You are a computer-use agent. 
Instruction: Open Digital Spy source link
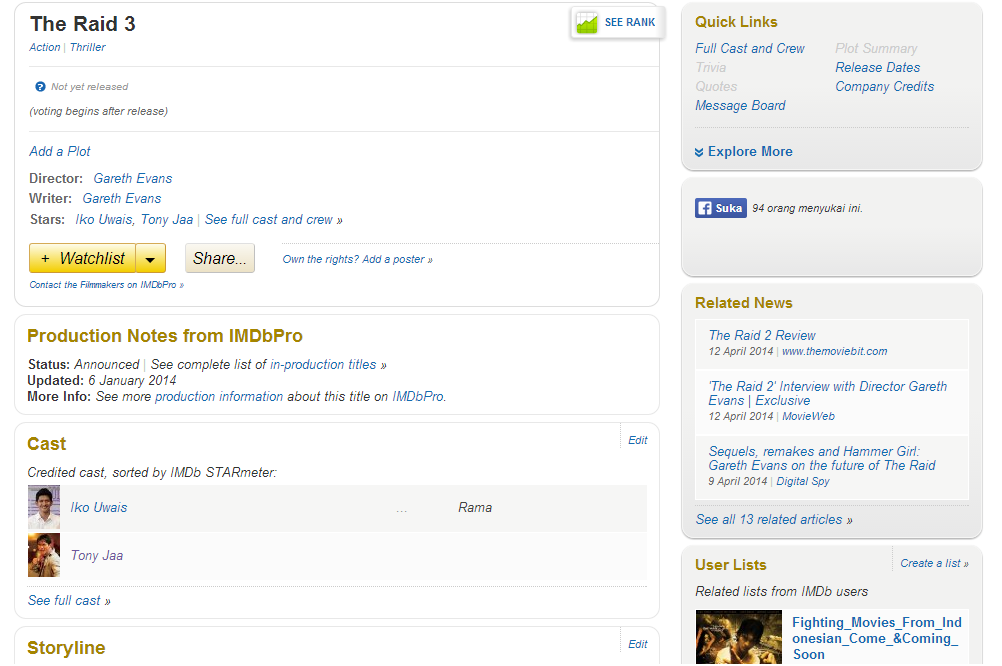tap(803, 481)
